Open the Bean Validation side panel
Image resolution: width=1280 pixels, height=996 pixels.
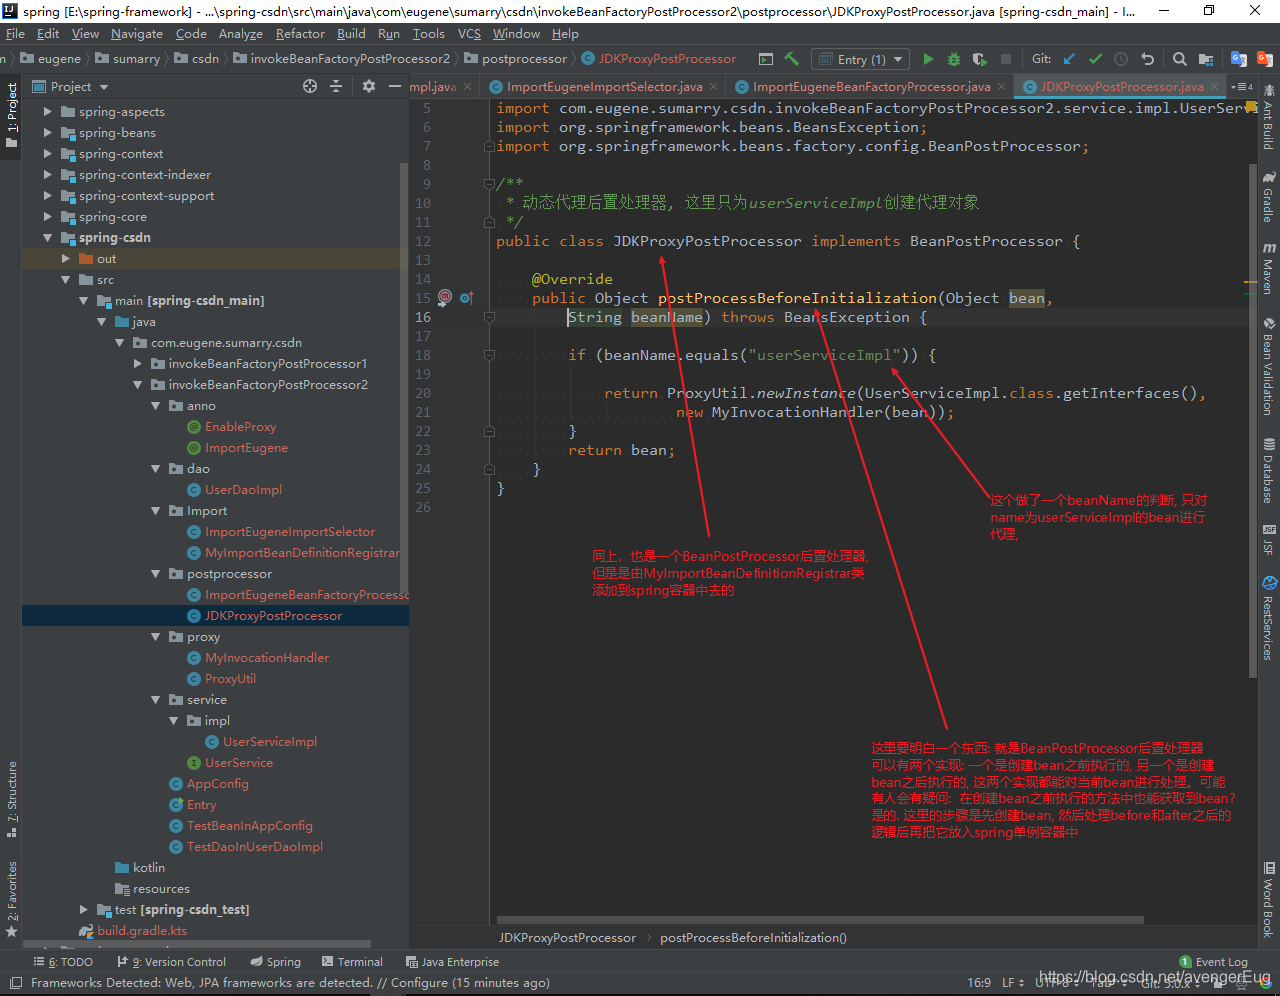click(1268, 366)
